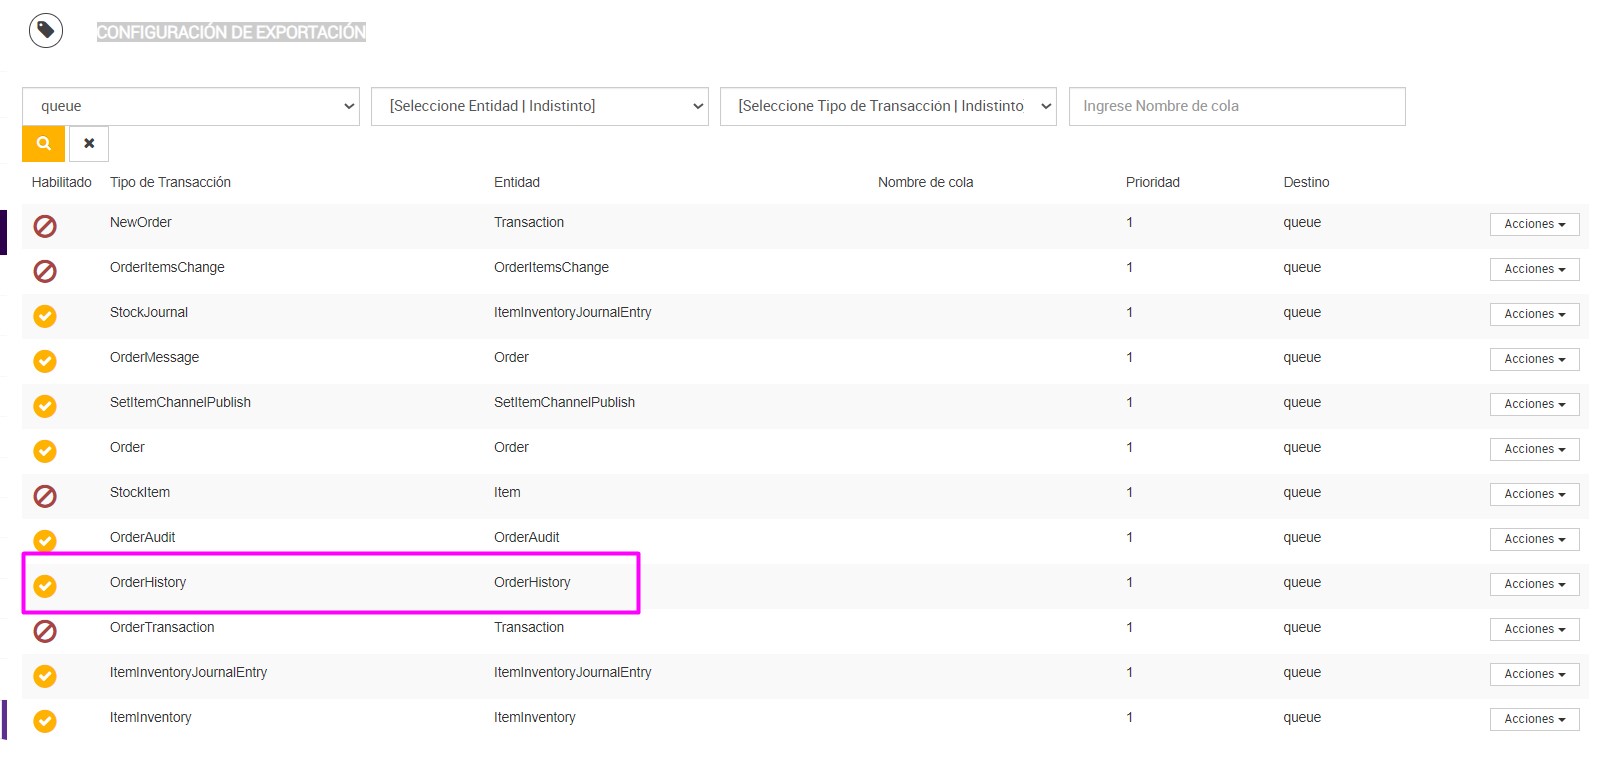Click Acciones button for OrderAudit row
Image resolution: width=1600 pixels, height=761 pixels.
(1534, 539)
